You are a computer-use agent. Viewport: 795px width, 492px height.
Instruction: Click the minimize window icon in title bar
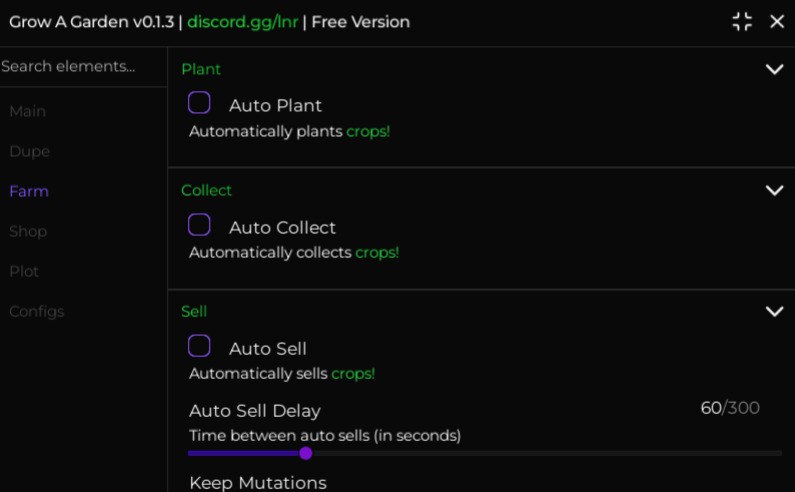pos(742,22)
